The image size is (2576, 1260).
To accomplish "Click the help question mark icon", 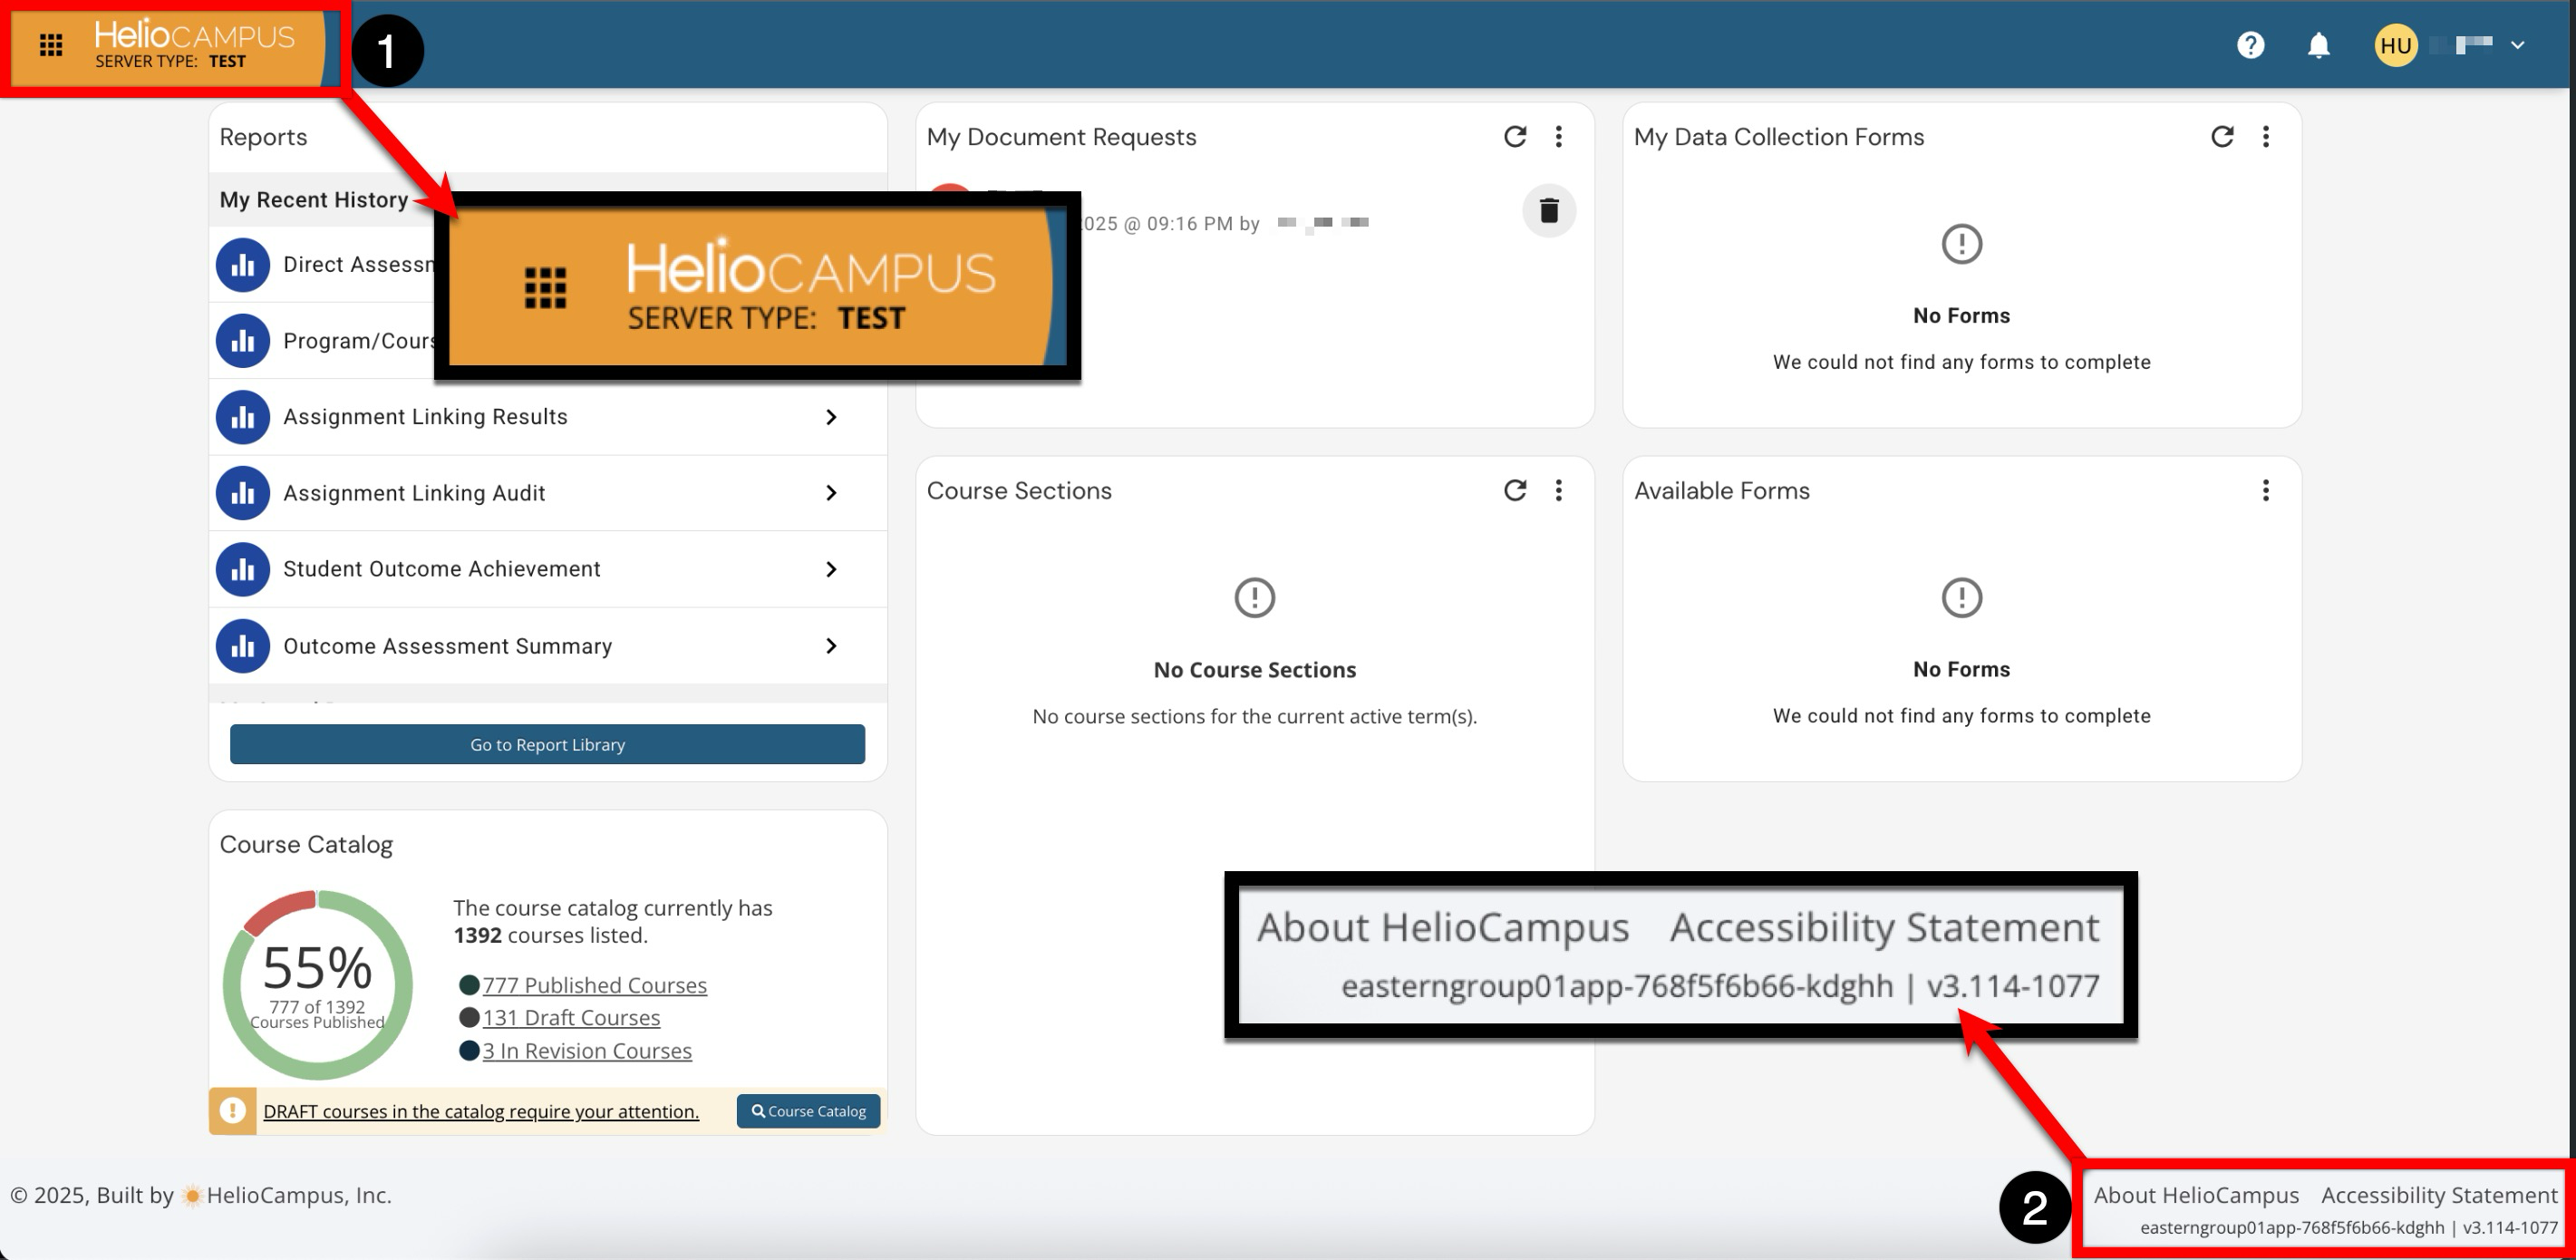I will tap(2250, 45).
